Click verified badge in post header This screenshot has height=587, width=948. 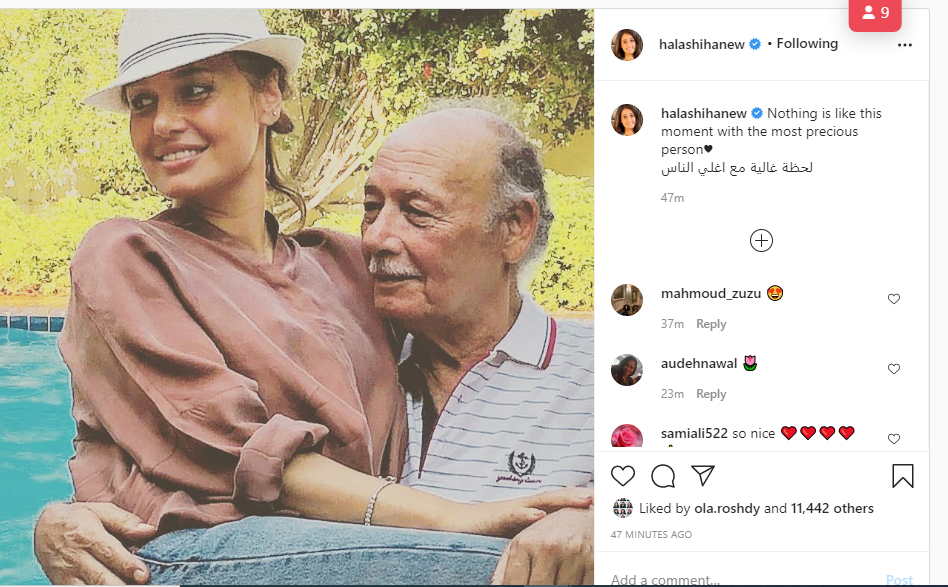(x=756, y=44)
